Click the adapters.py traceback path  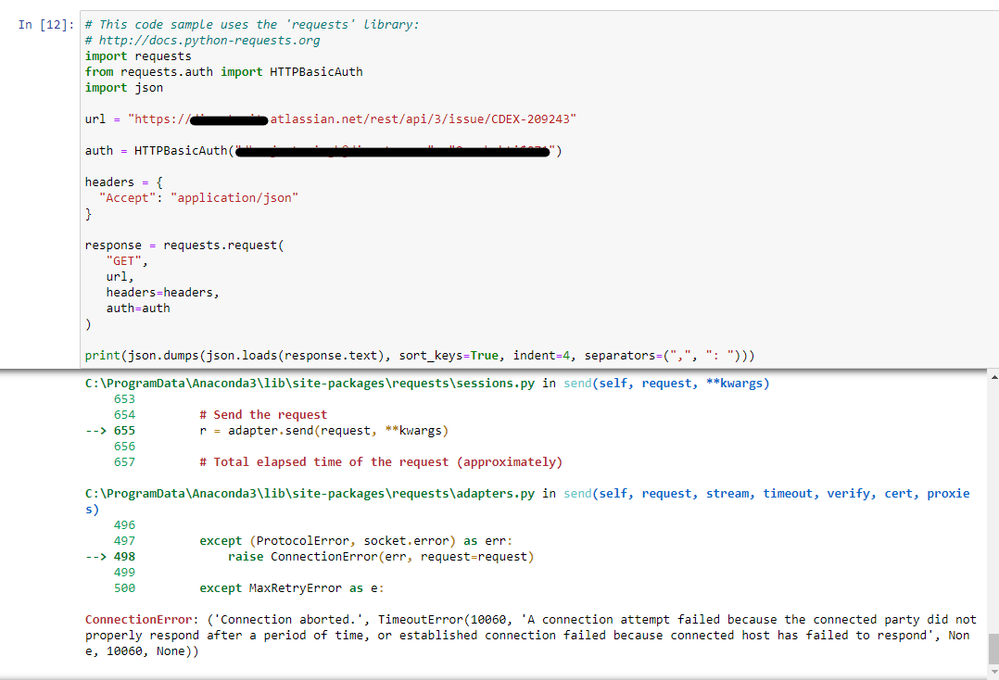pos(310,493)
